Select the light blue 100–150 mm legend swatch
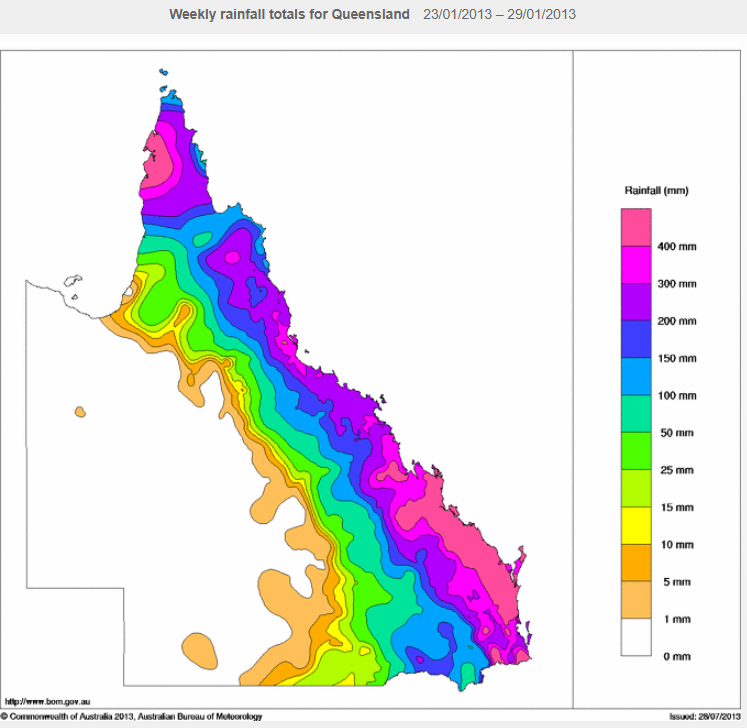 (636, 377)
